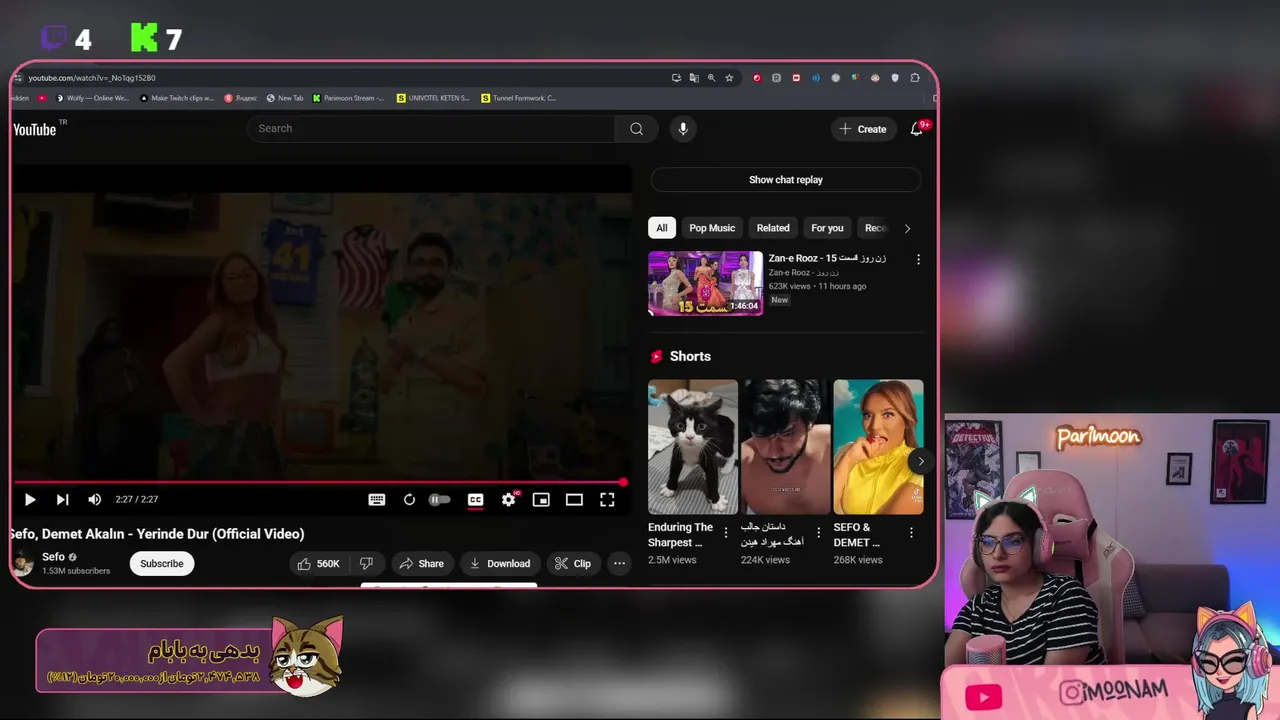The image size is (1280, 720).
Task: Open more actions three-dot menu under video
Action: tap(619, 564)
